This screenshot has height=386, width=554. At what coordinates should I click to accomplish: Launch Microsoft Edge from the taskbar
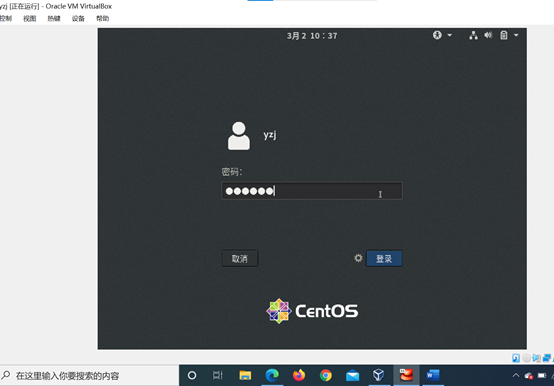pyautogui.click(x=272, y=375)
